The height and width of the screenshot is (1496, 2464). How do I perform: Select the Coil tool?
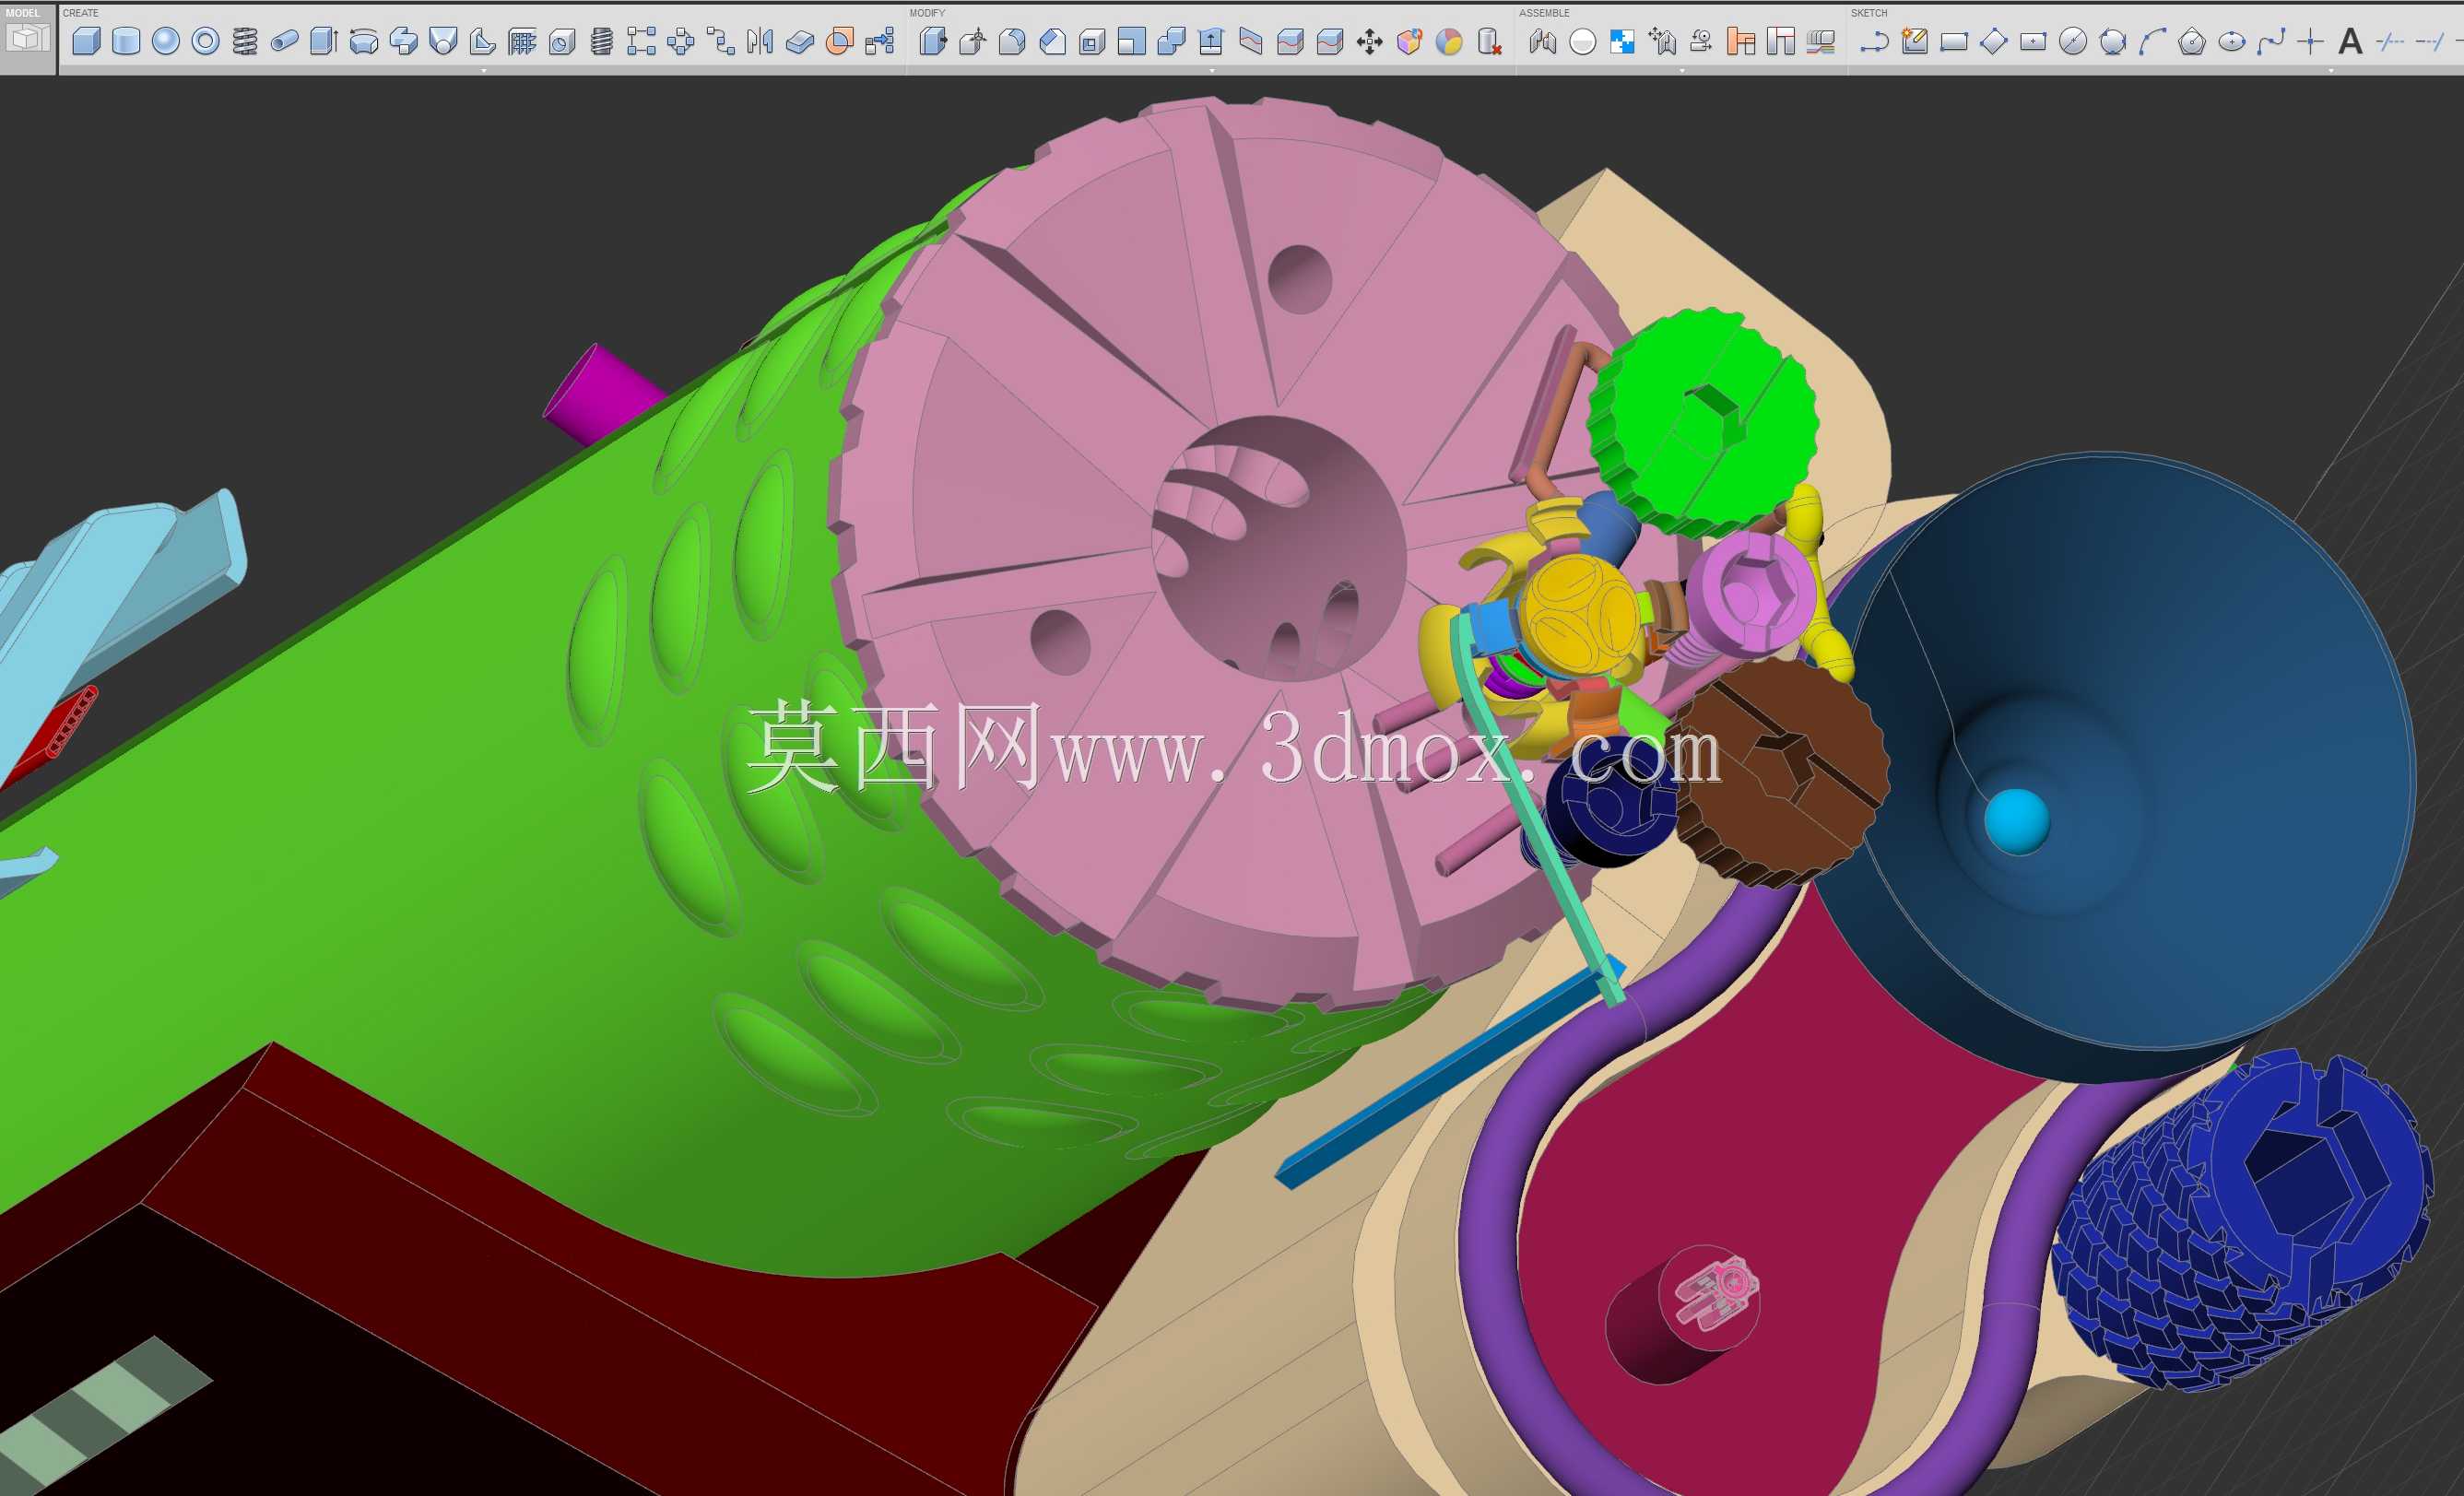[x=245, y=41]
